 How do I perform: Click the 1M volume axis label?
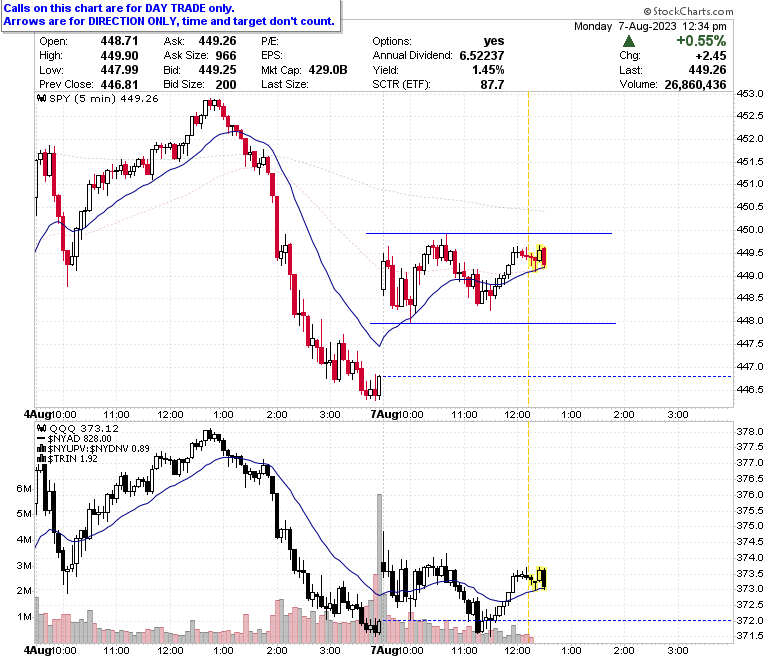[24, 617]
